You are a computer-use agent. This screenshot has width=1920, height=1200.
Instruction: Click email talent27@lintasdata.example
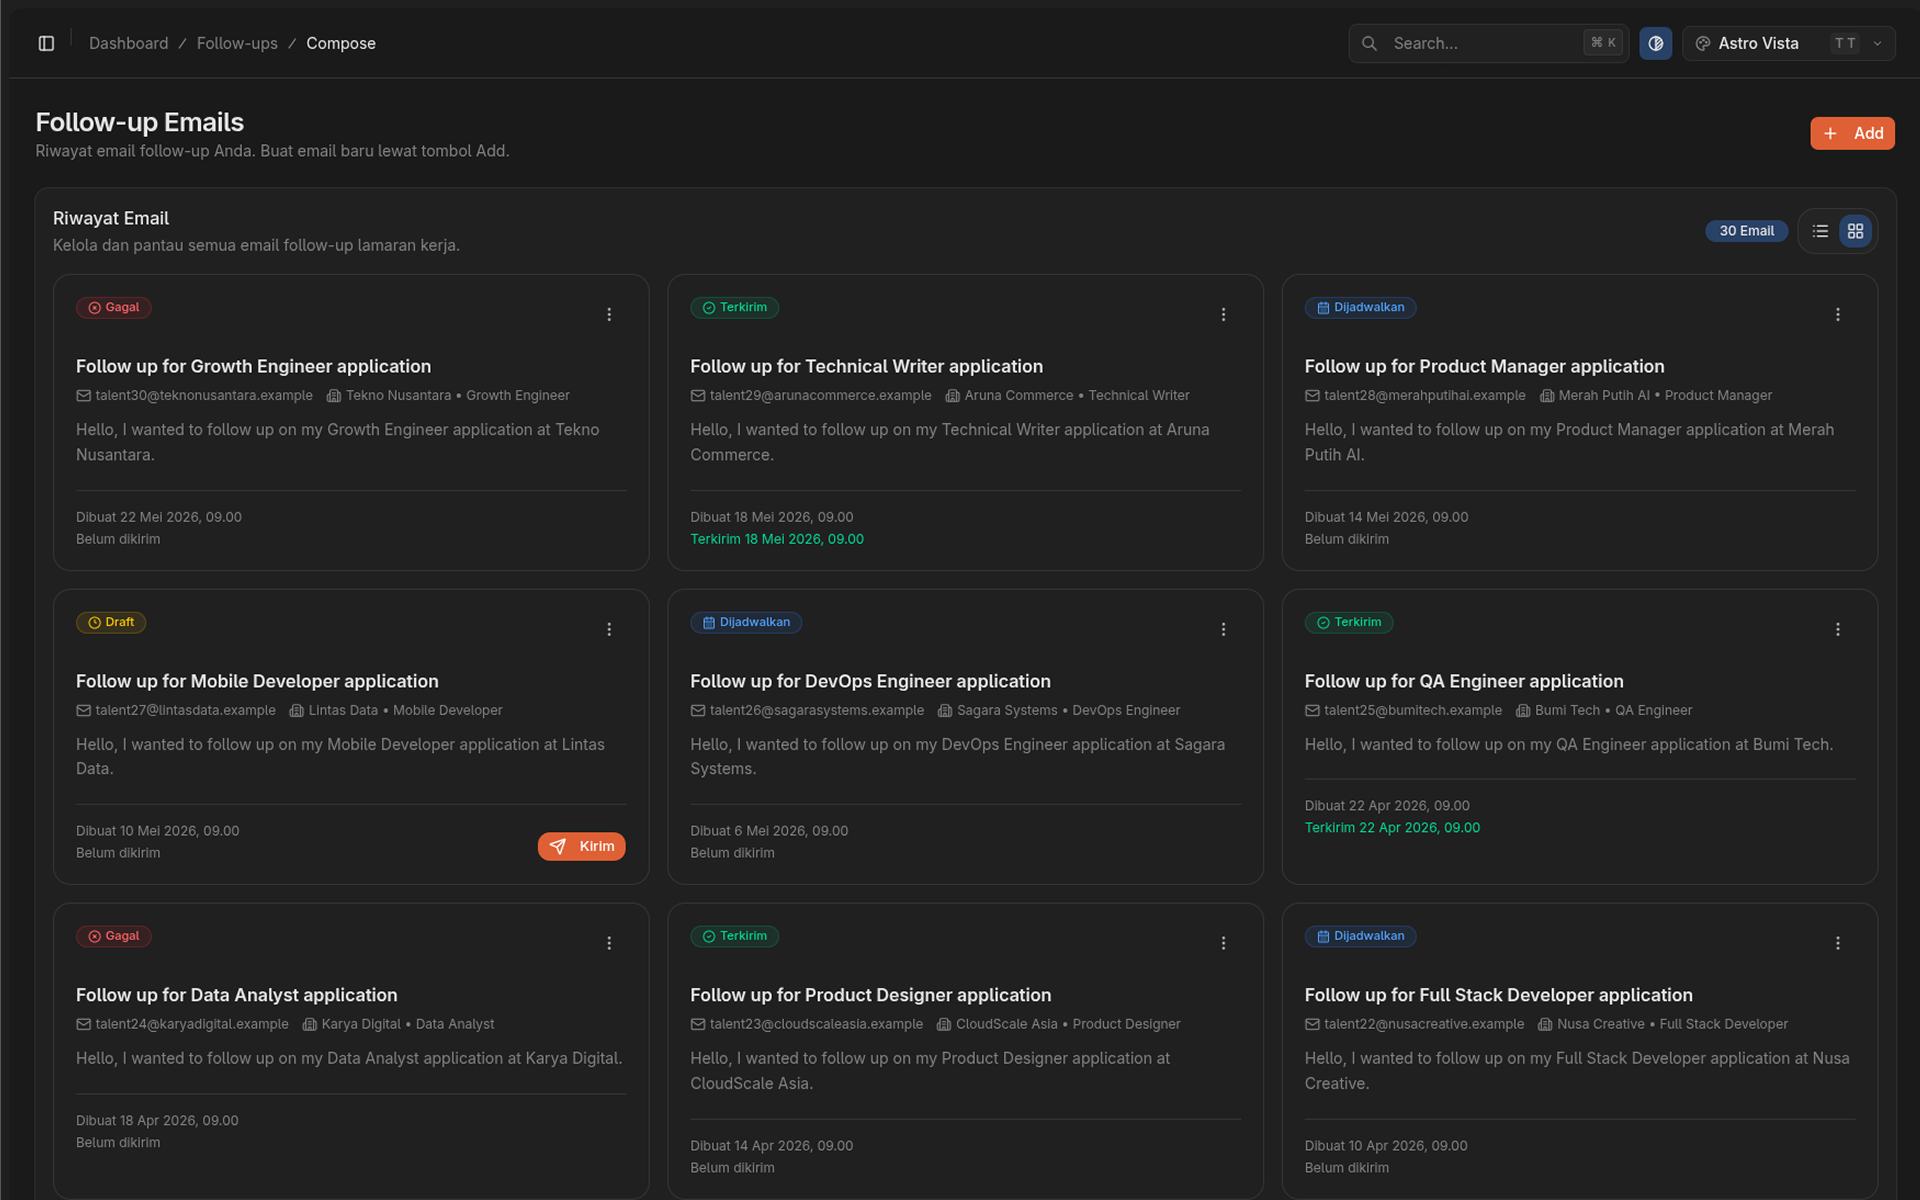[185, 710]
